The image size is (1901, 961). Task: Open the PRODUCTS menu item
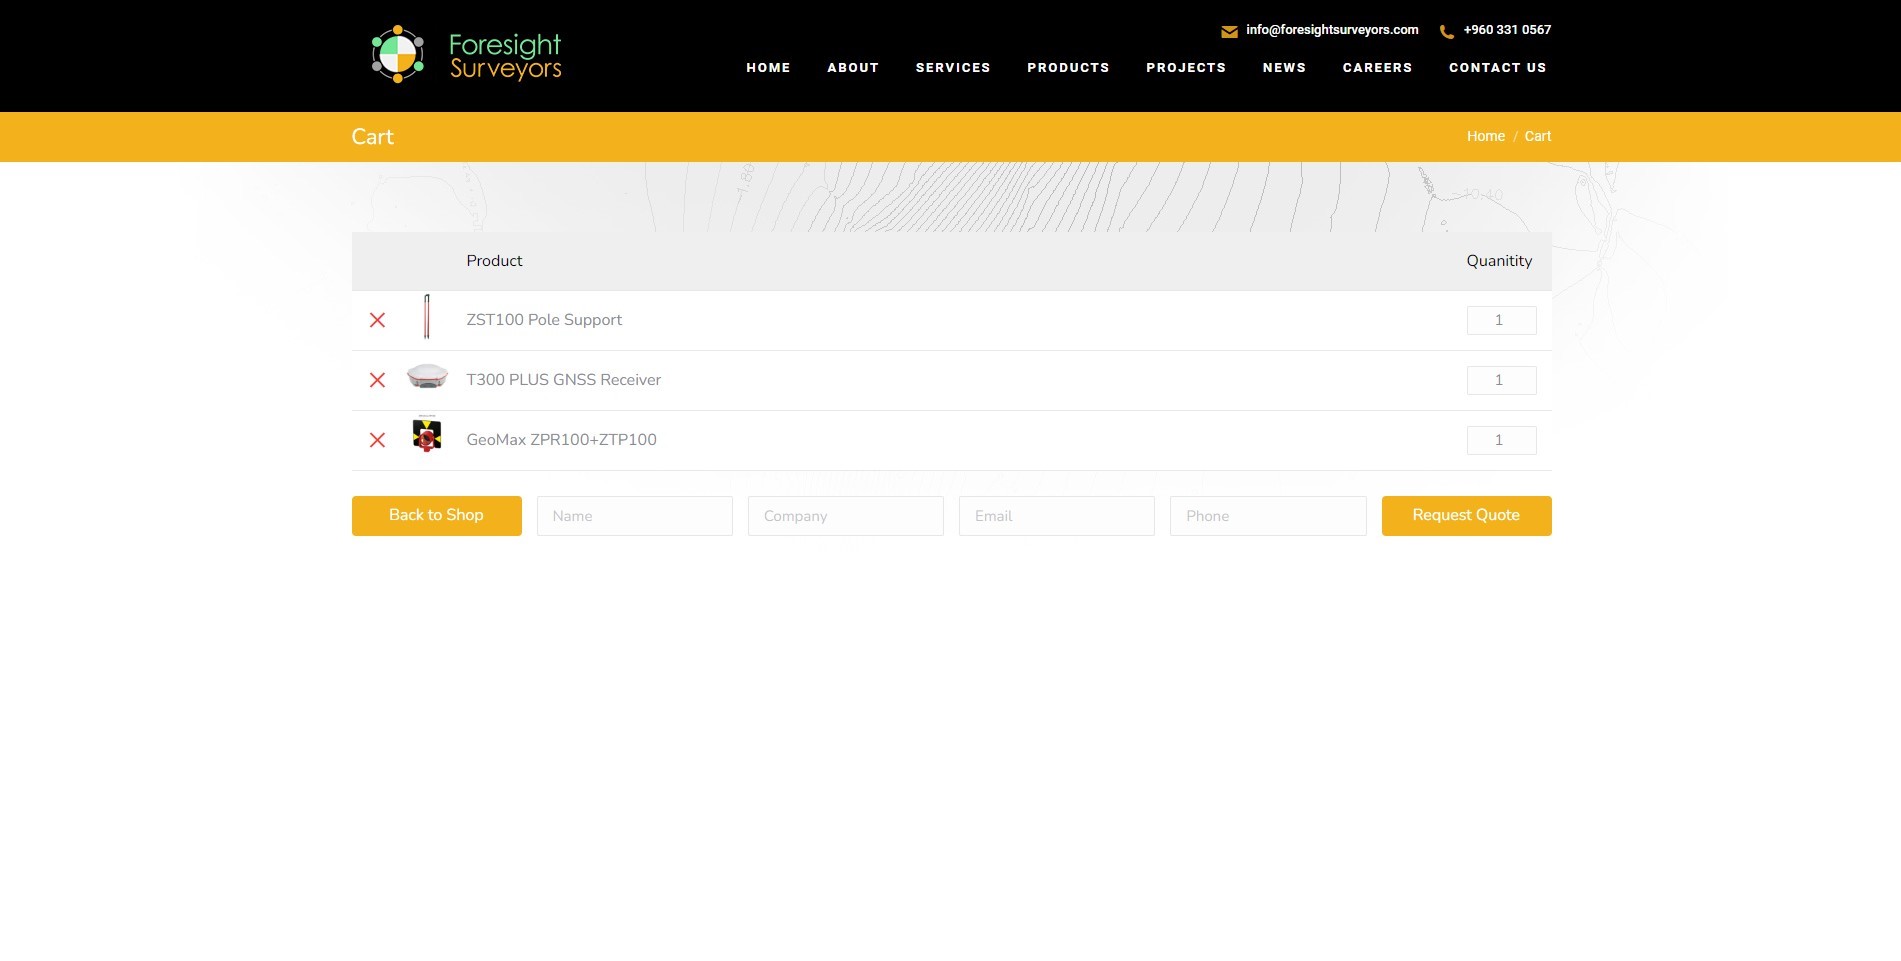[1068, 68]
